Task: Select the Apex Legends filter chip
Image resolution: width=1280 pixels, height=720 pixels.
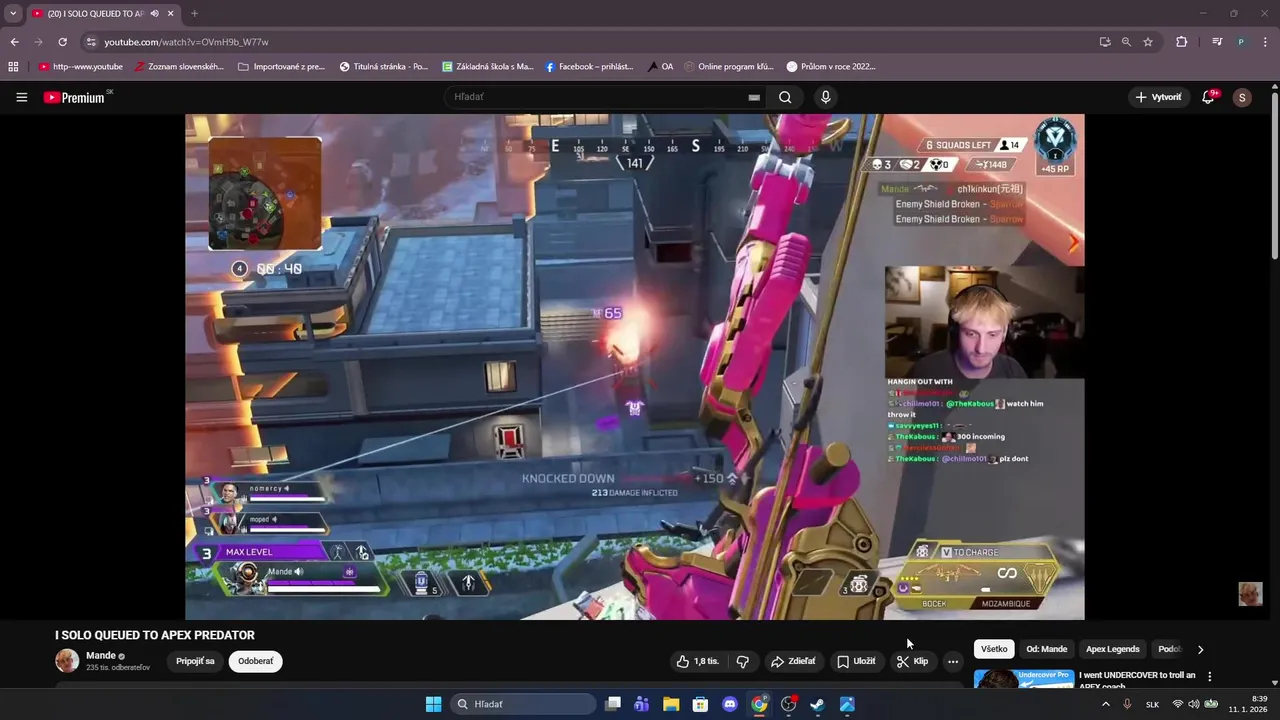Action: click(1113, 649)
